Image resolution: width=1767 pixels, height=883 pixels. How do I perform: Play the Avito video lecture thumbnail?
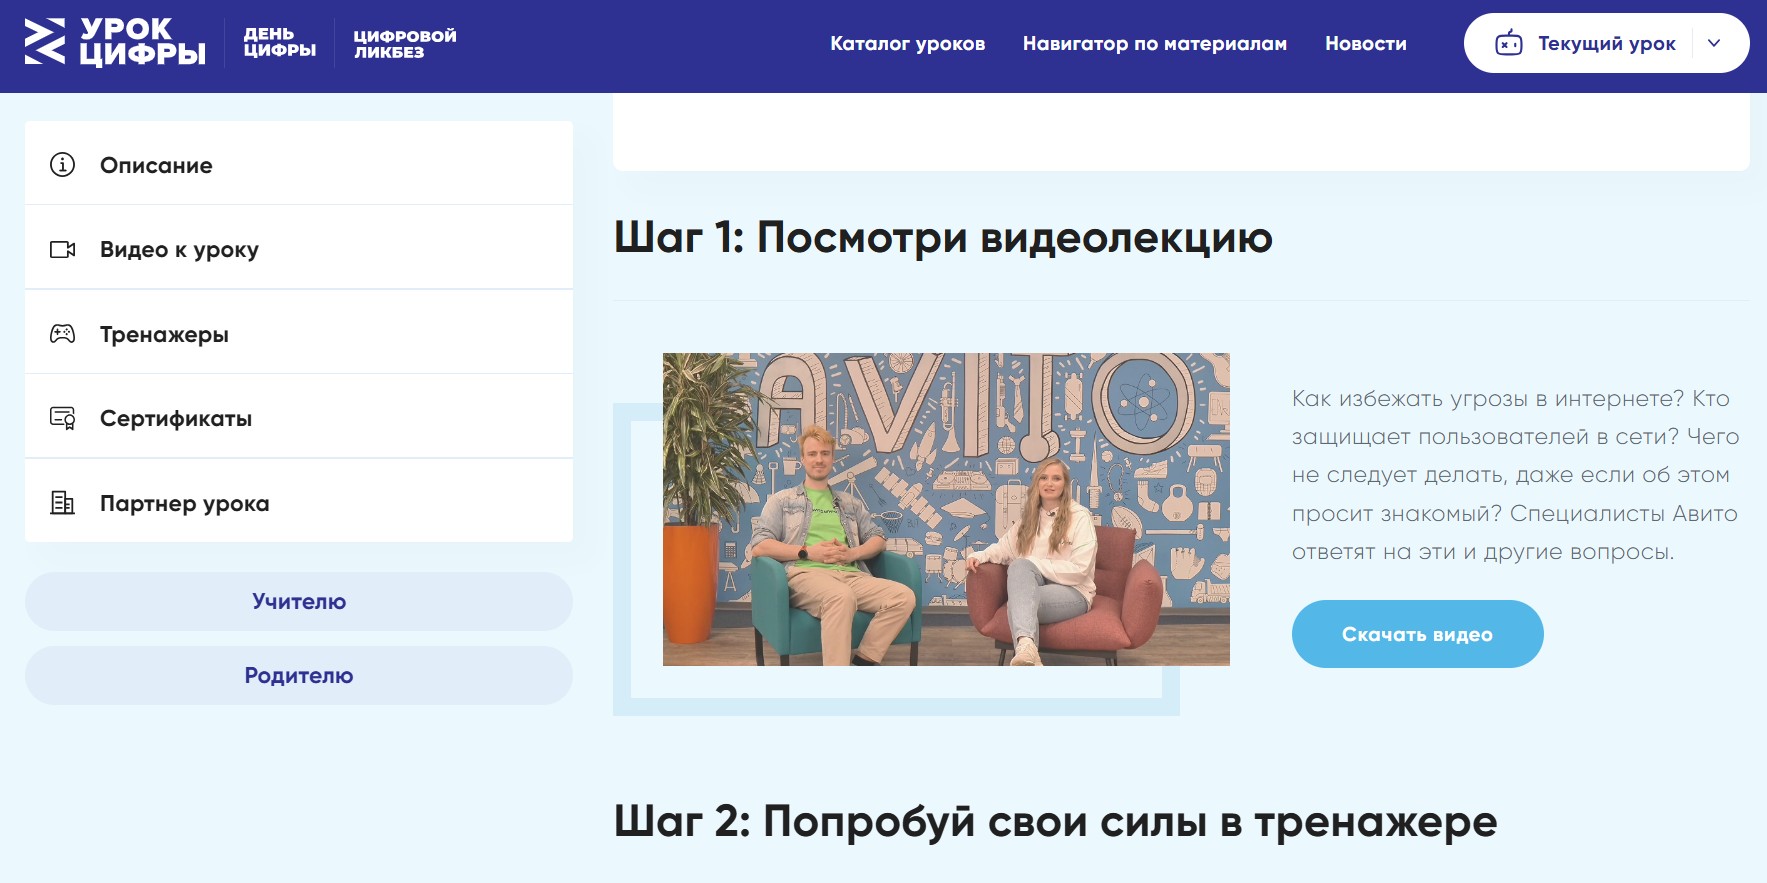click(x=946, y=509)
